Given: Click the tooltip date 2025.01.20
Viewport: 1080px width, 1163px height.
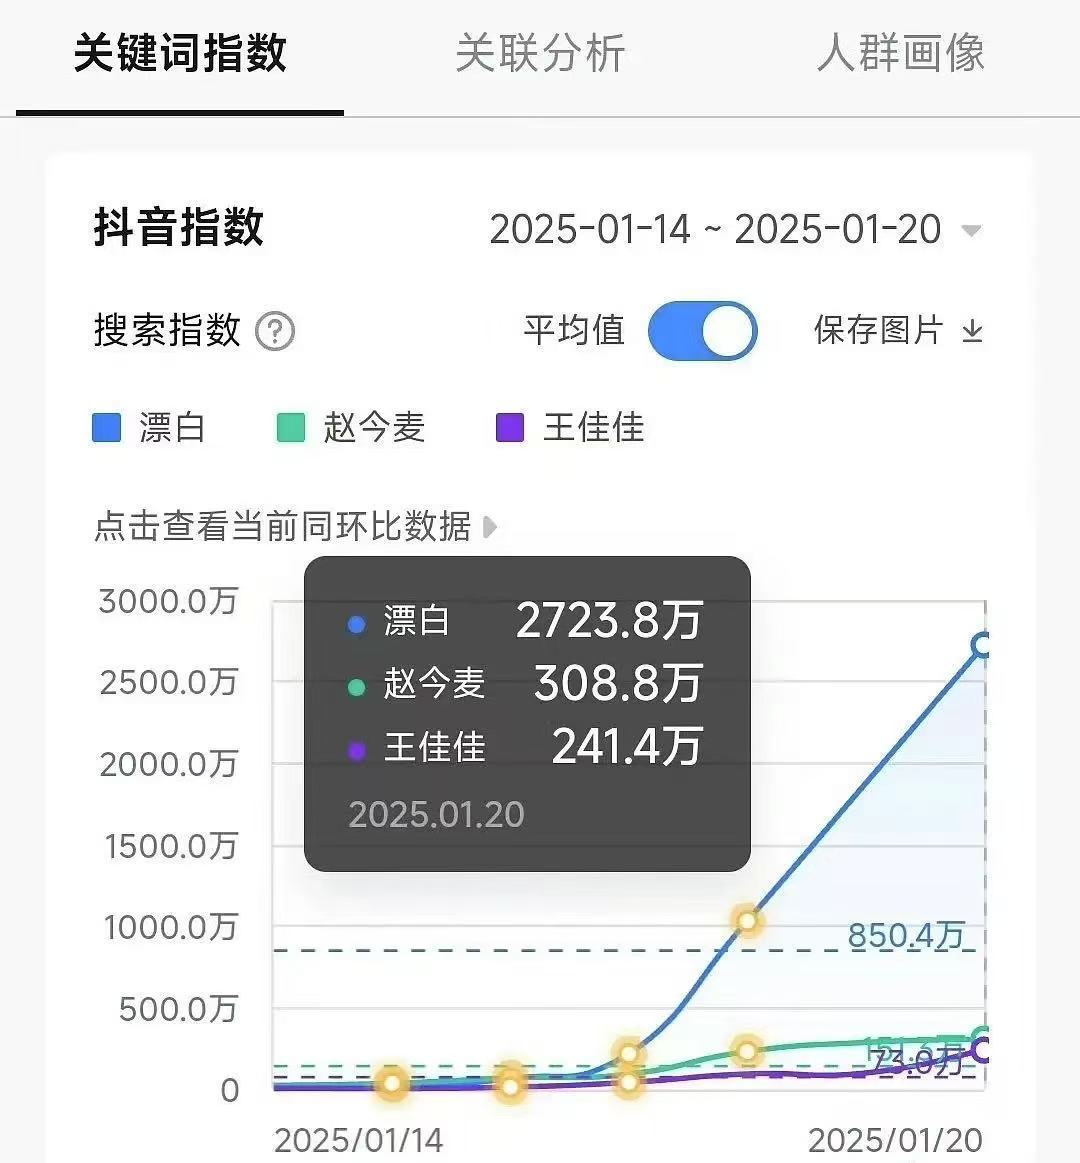Looking at the screenshot, I should point(436,814).
